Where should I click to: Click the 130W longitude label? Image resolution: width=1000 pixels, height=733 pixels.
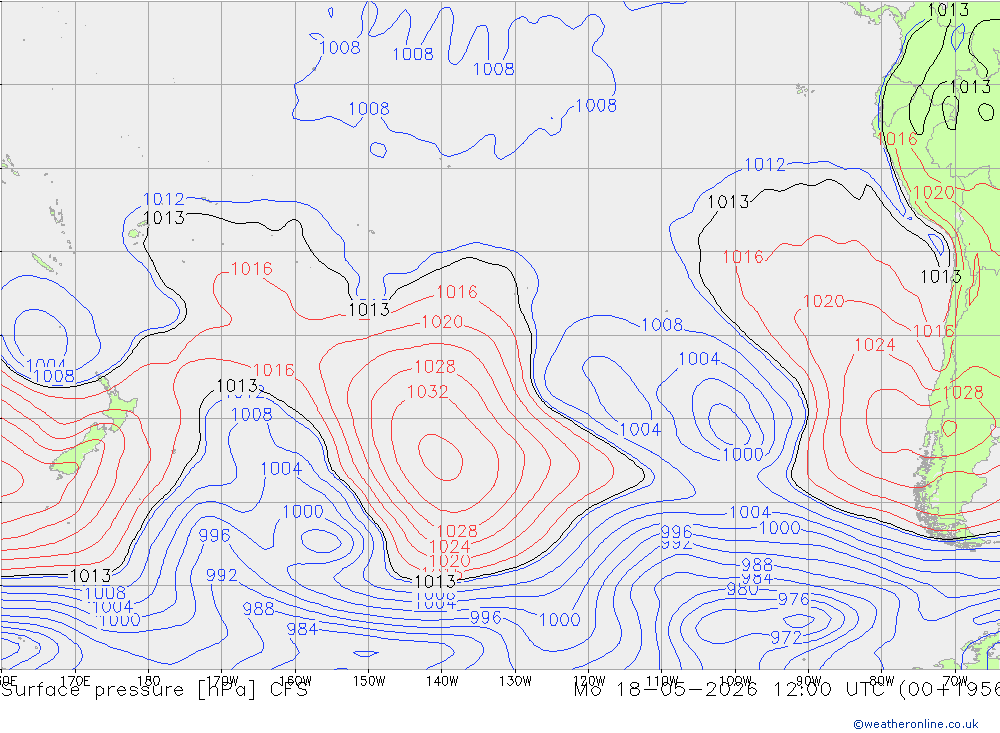pos(515,681)
